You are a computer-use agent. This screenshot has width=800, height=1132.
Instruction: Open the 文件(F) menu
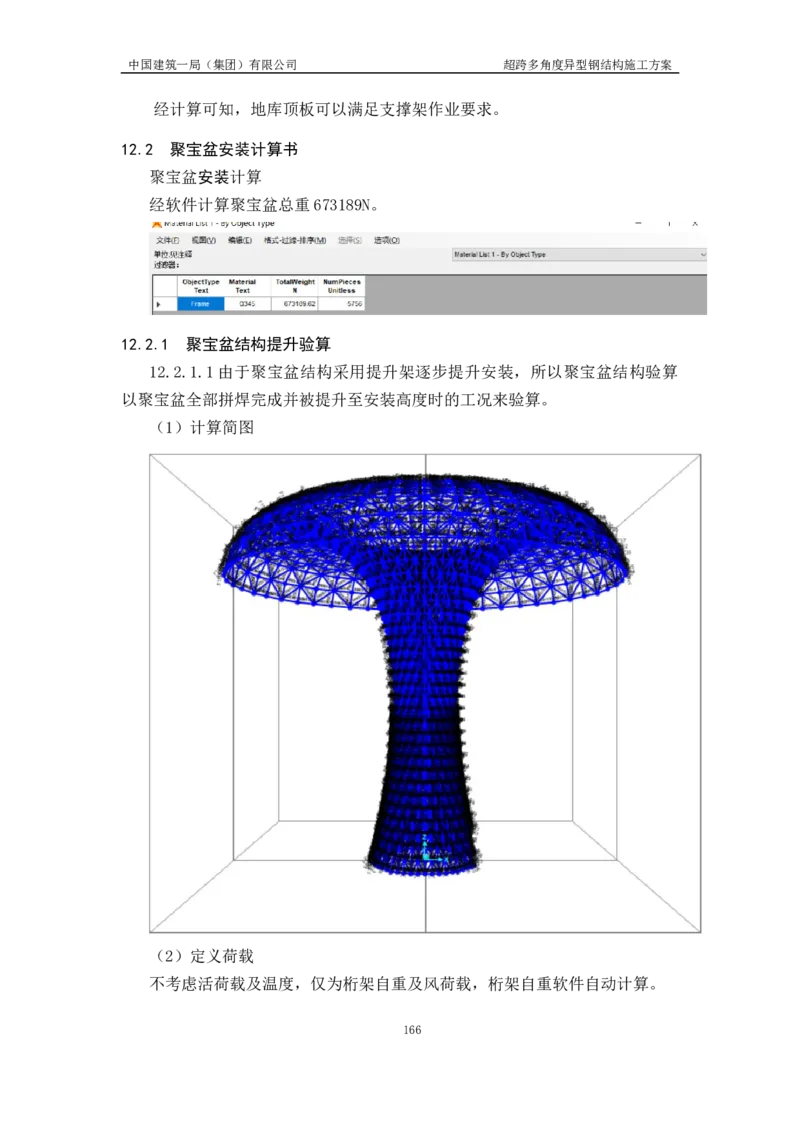pyautogui.click(x=167, y=241)
